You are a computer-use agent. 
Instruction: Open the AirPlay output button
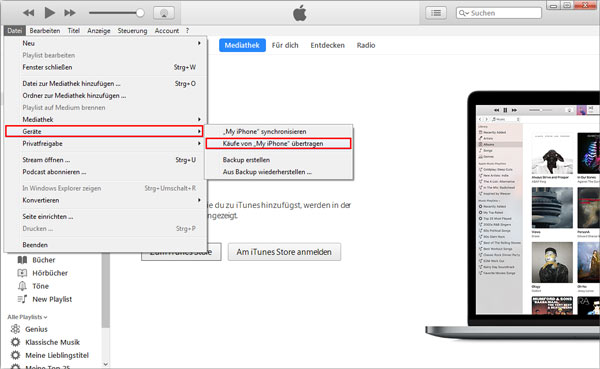[x=164, y=13]
